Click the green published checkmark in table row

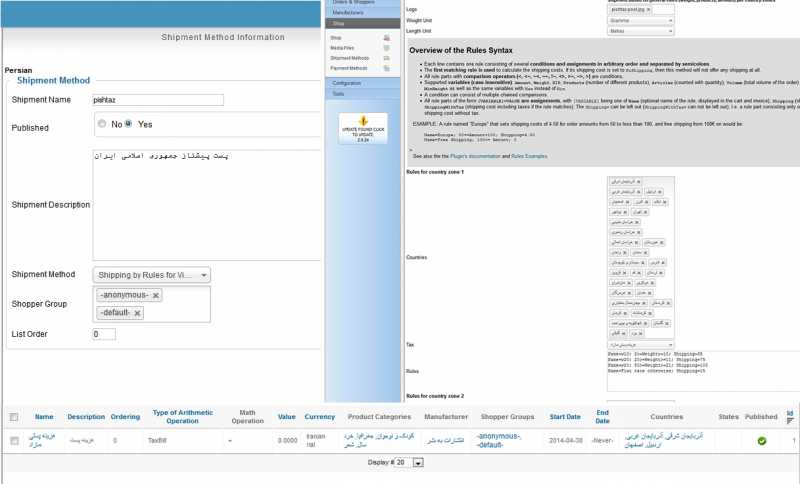[x=761, y=440]
